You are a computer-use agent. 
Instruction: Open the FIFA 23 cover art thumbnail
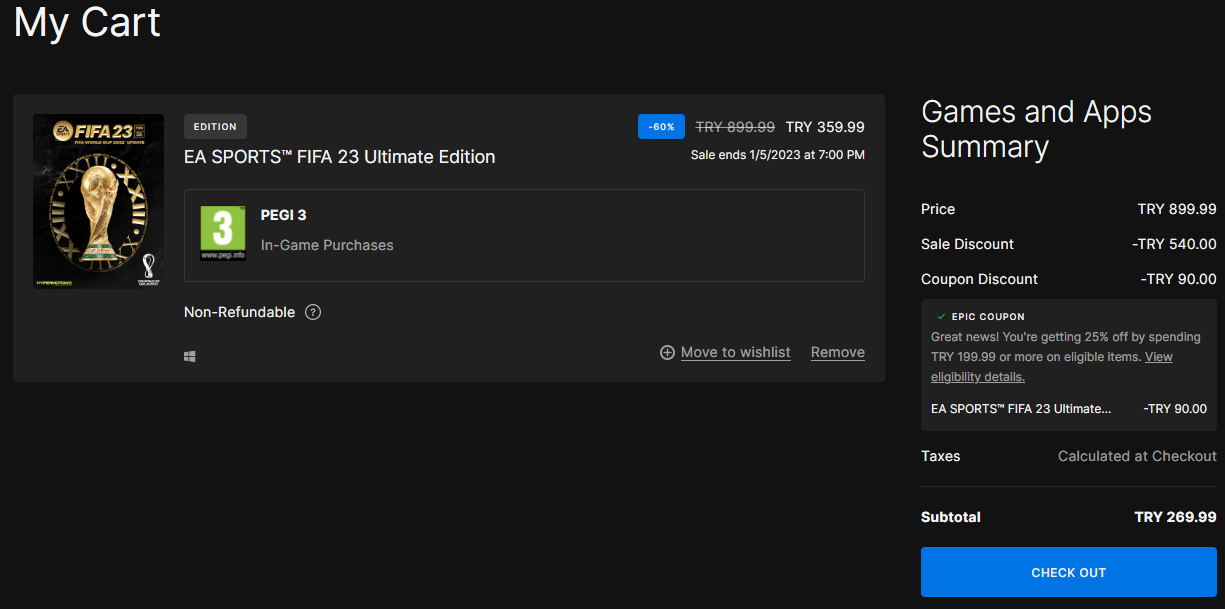pyautogui.click(x=98, y=202)
